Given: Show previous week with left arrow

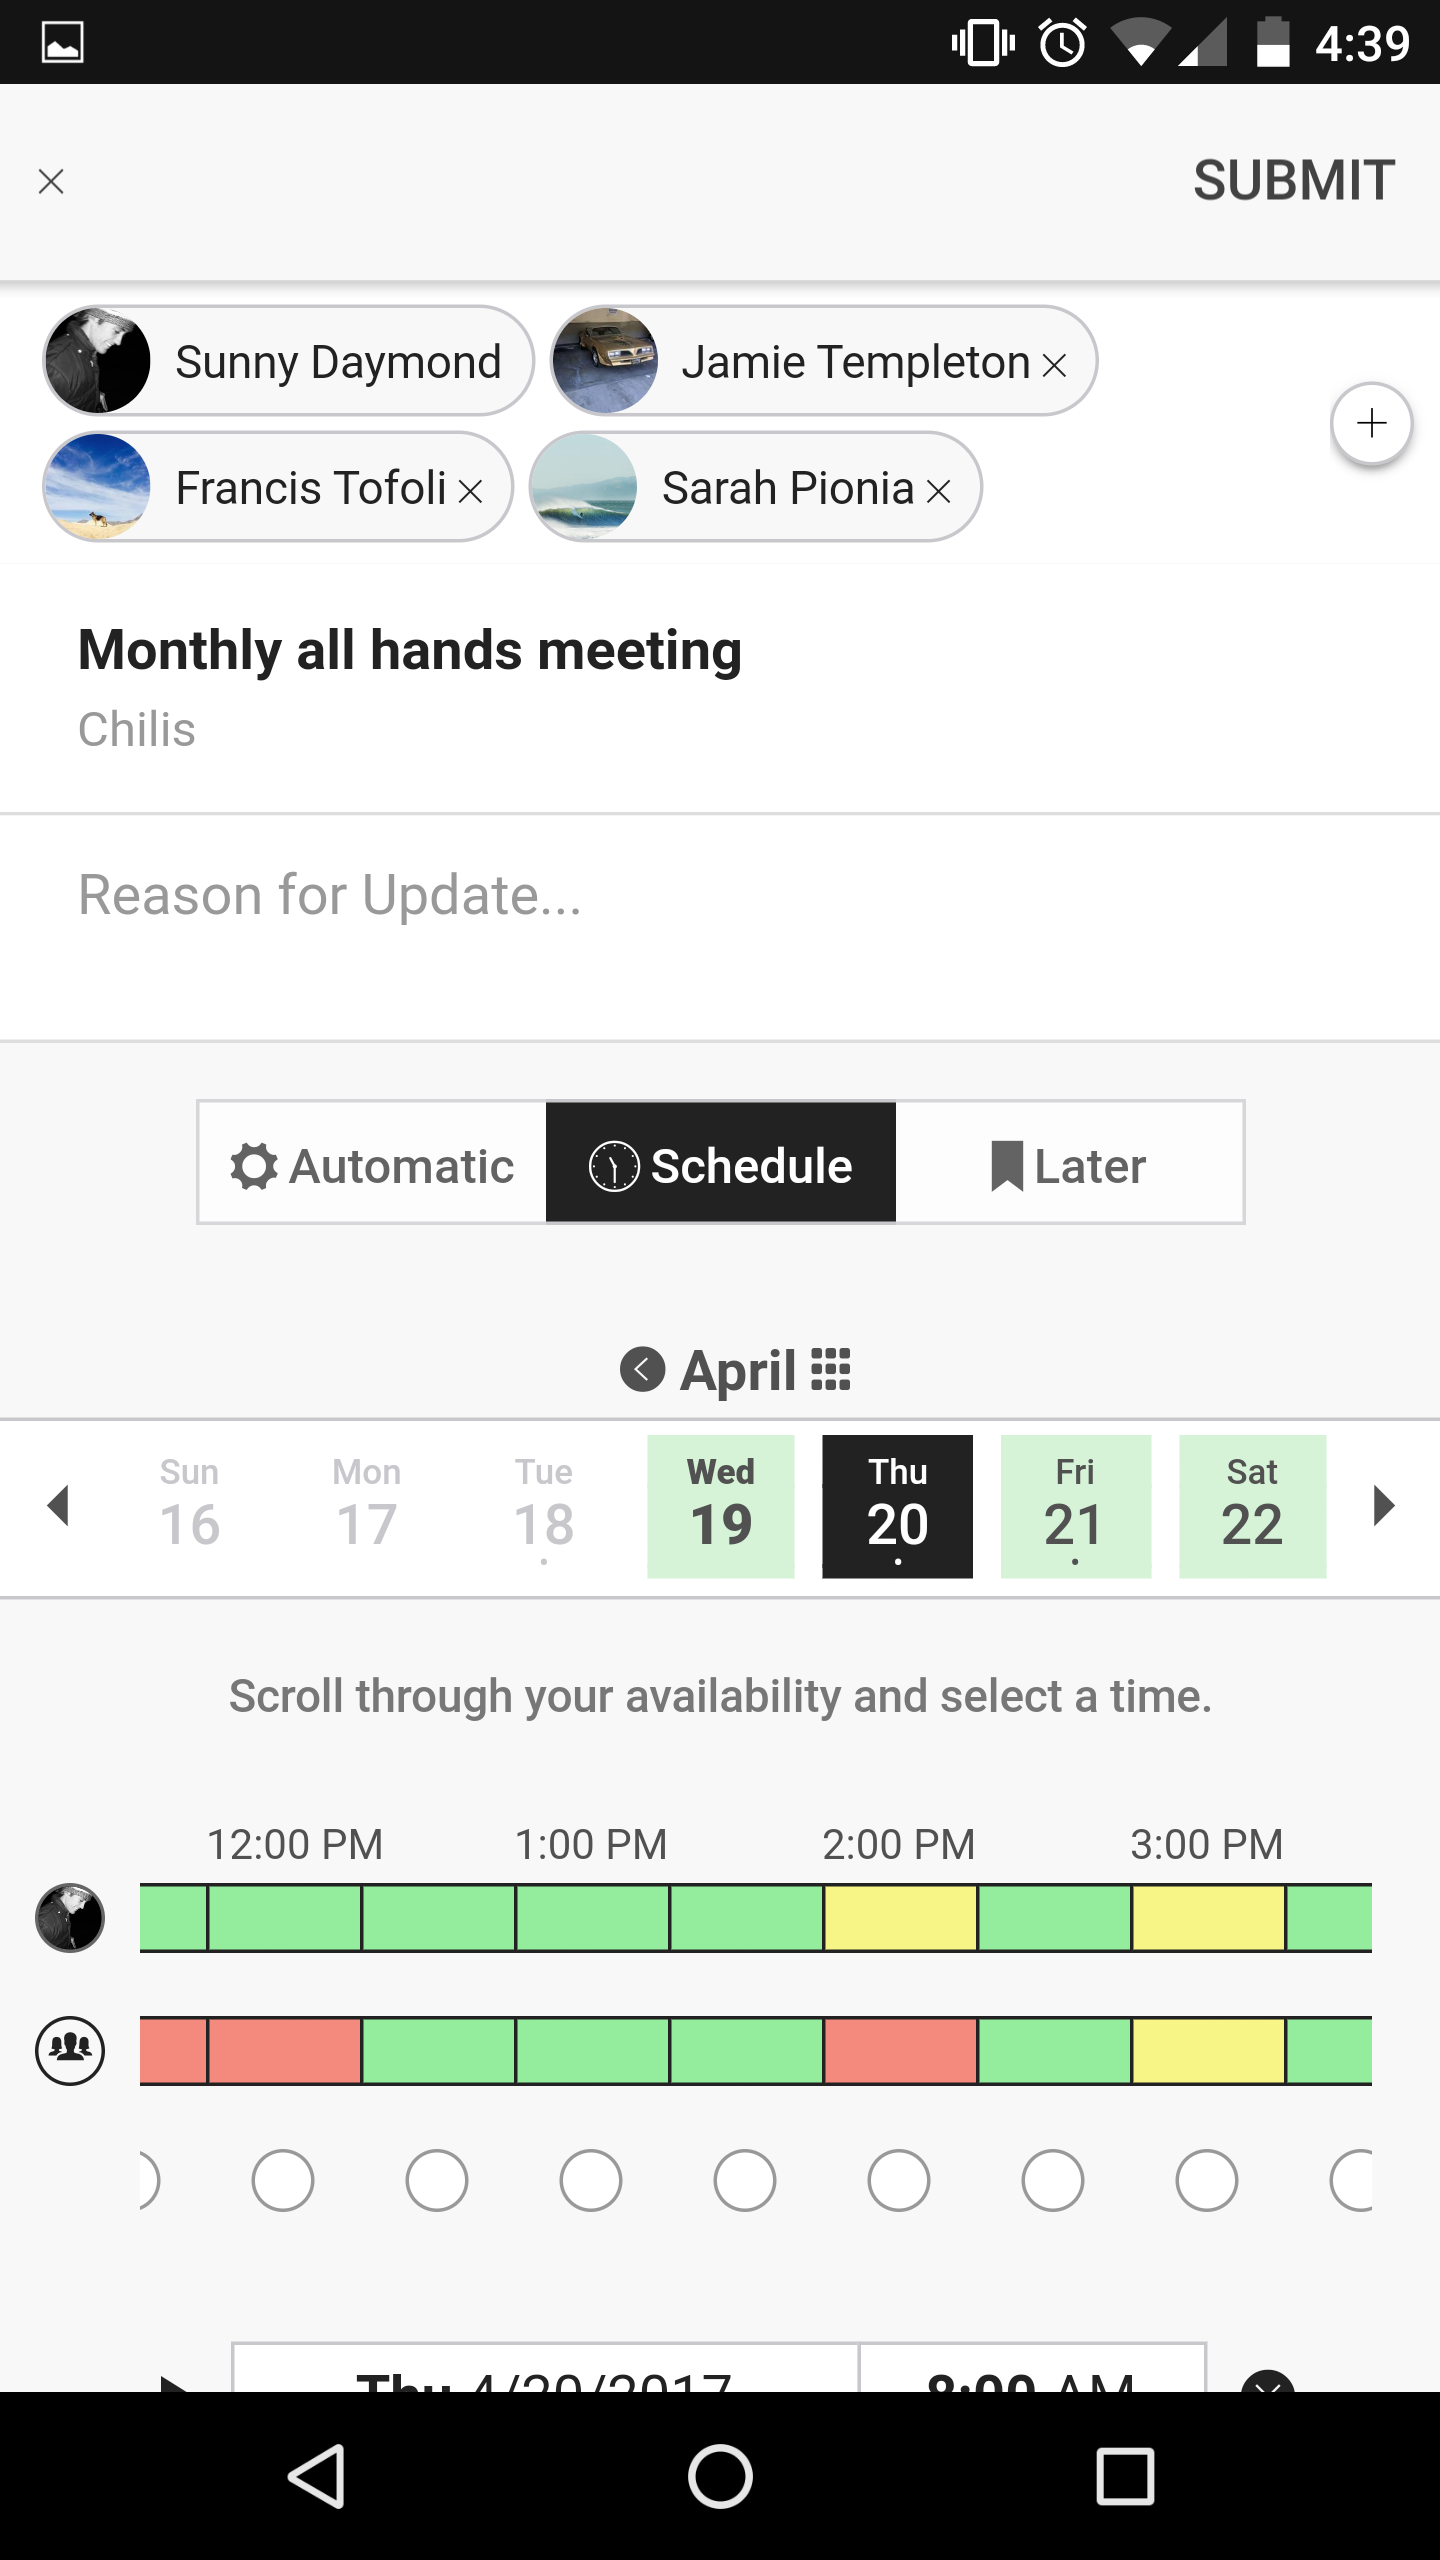Looking at the screenshot, I should click(x=59, y=1506).
